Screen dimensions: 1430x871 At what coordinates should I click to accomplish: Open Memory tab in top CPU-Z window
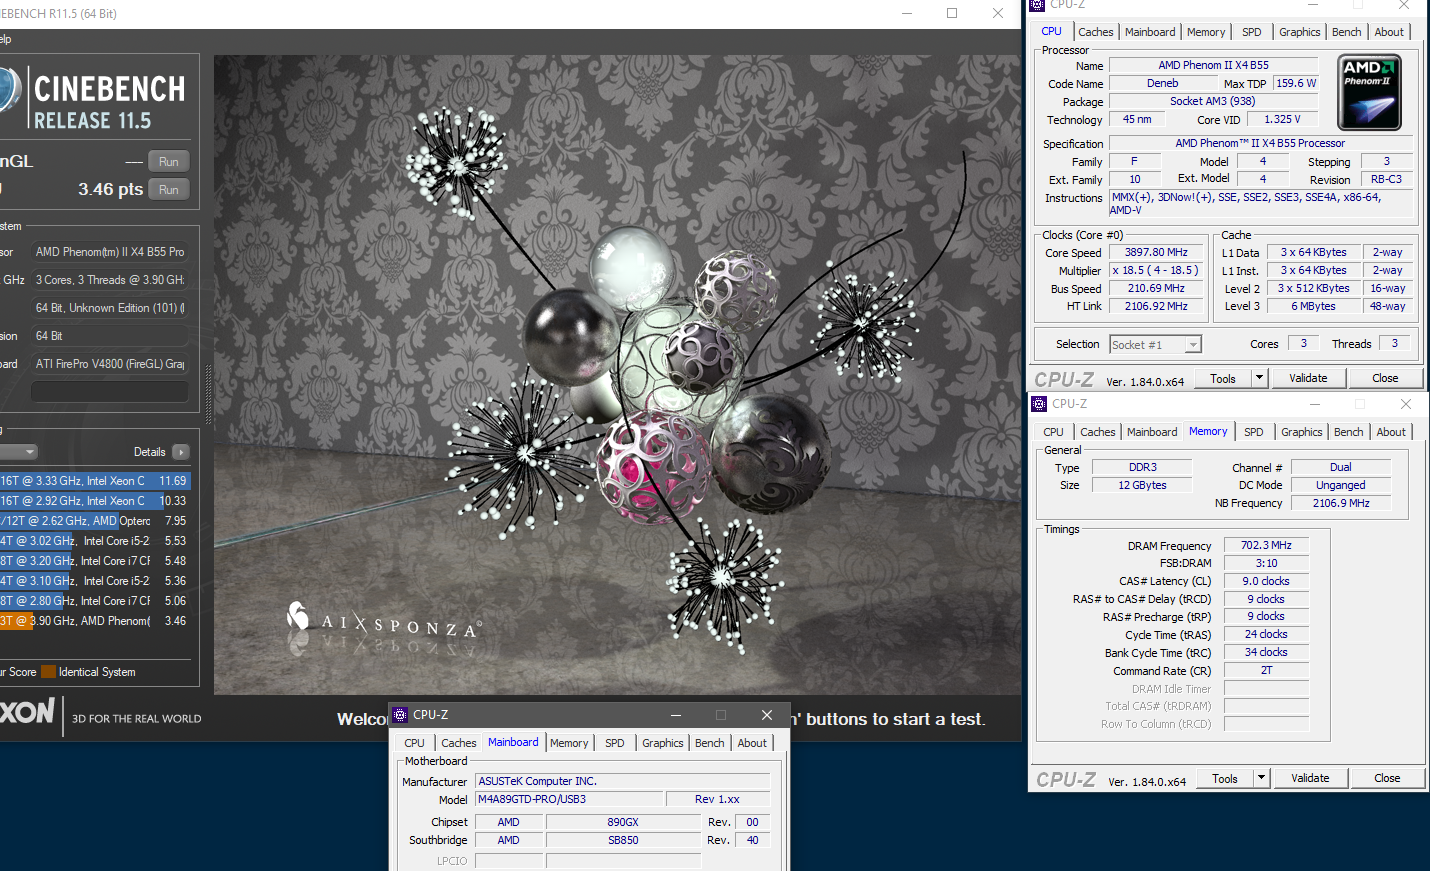tap(1206, 32)
